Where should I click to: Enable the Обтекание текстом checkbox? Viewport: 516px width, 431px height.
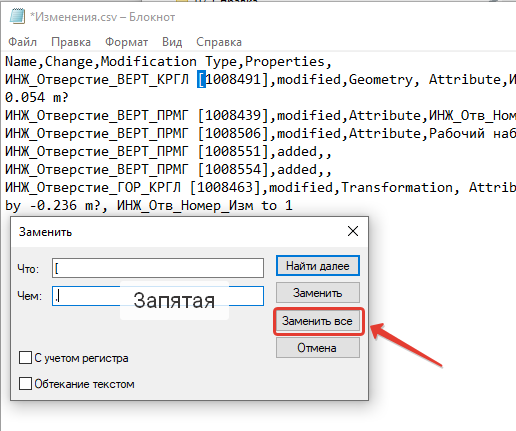click(26, 384)
